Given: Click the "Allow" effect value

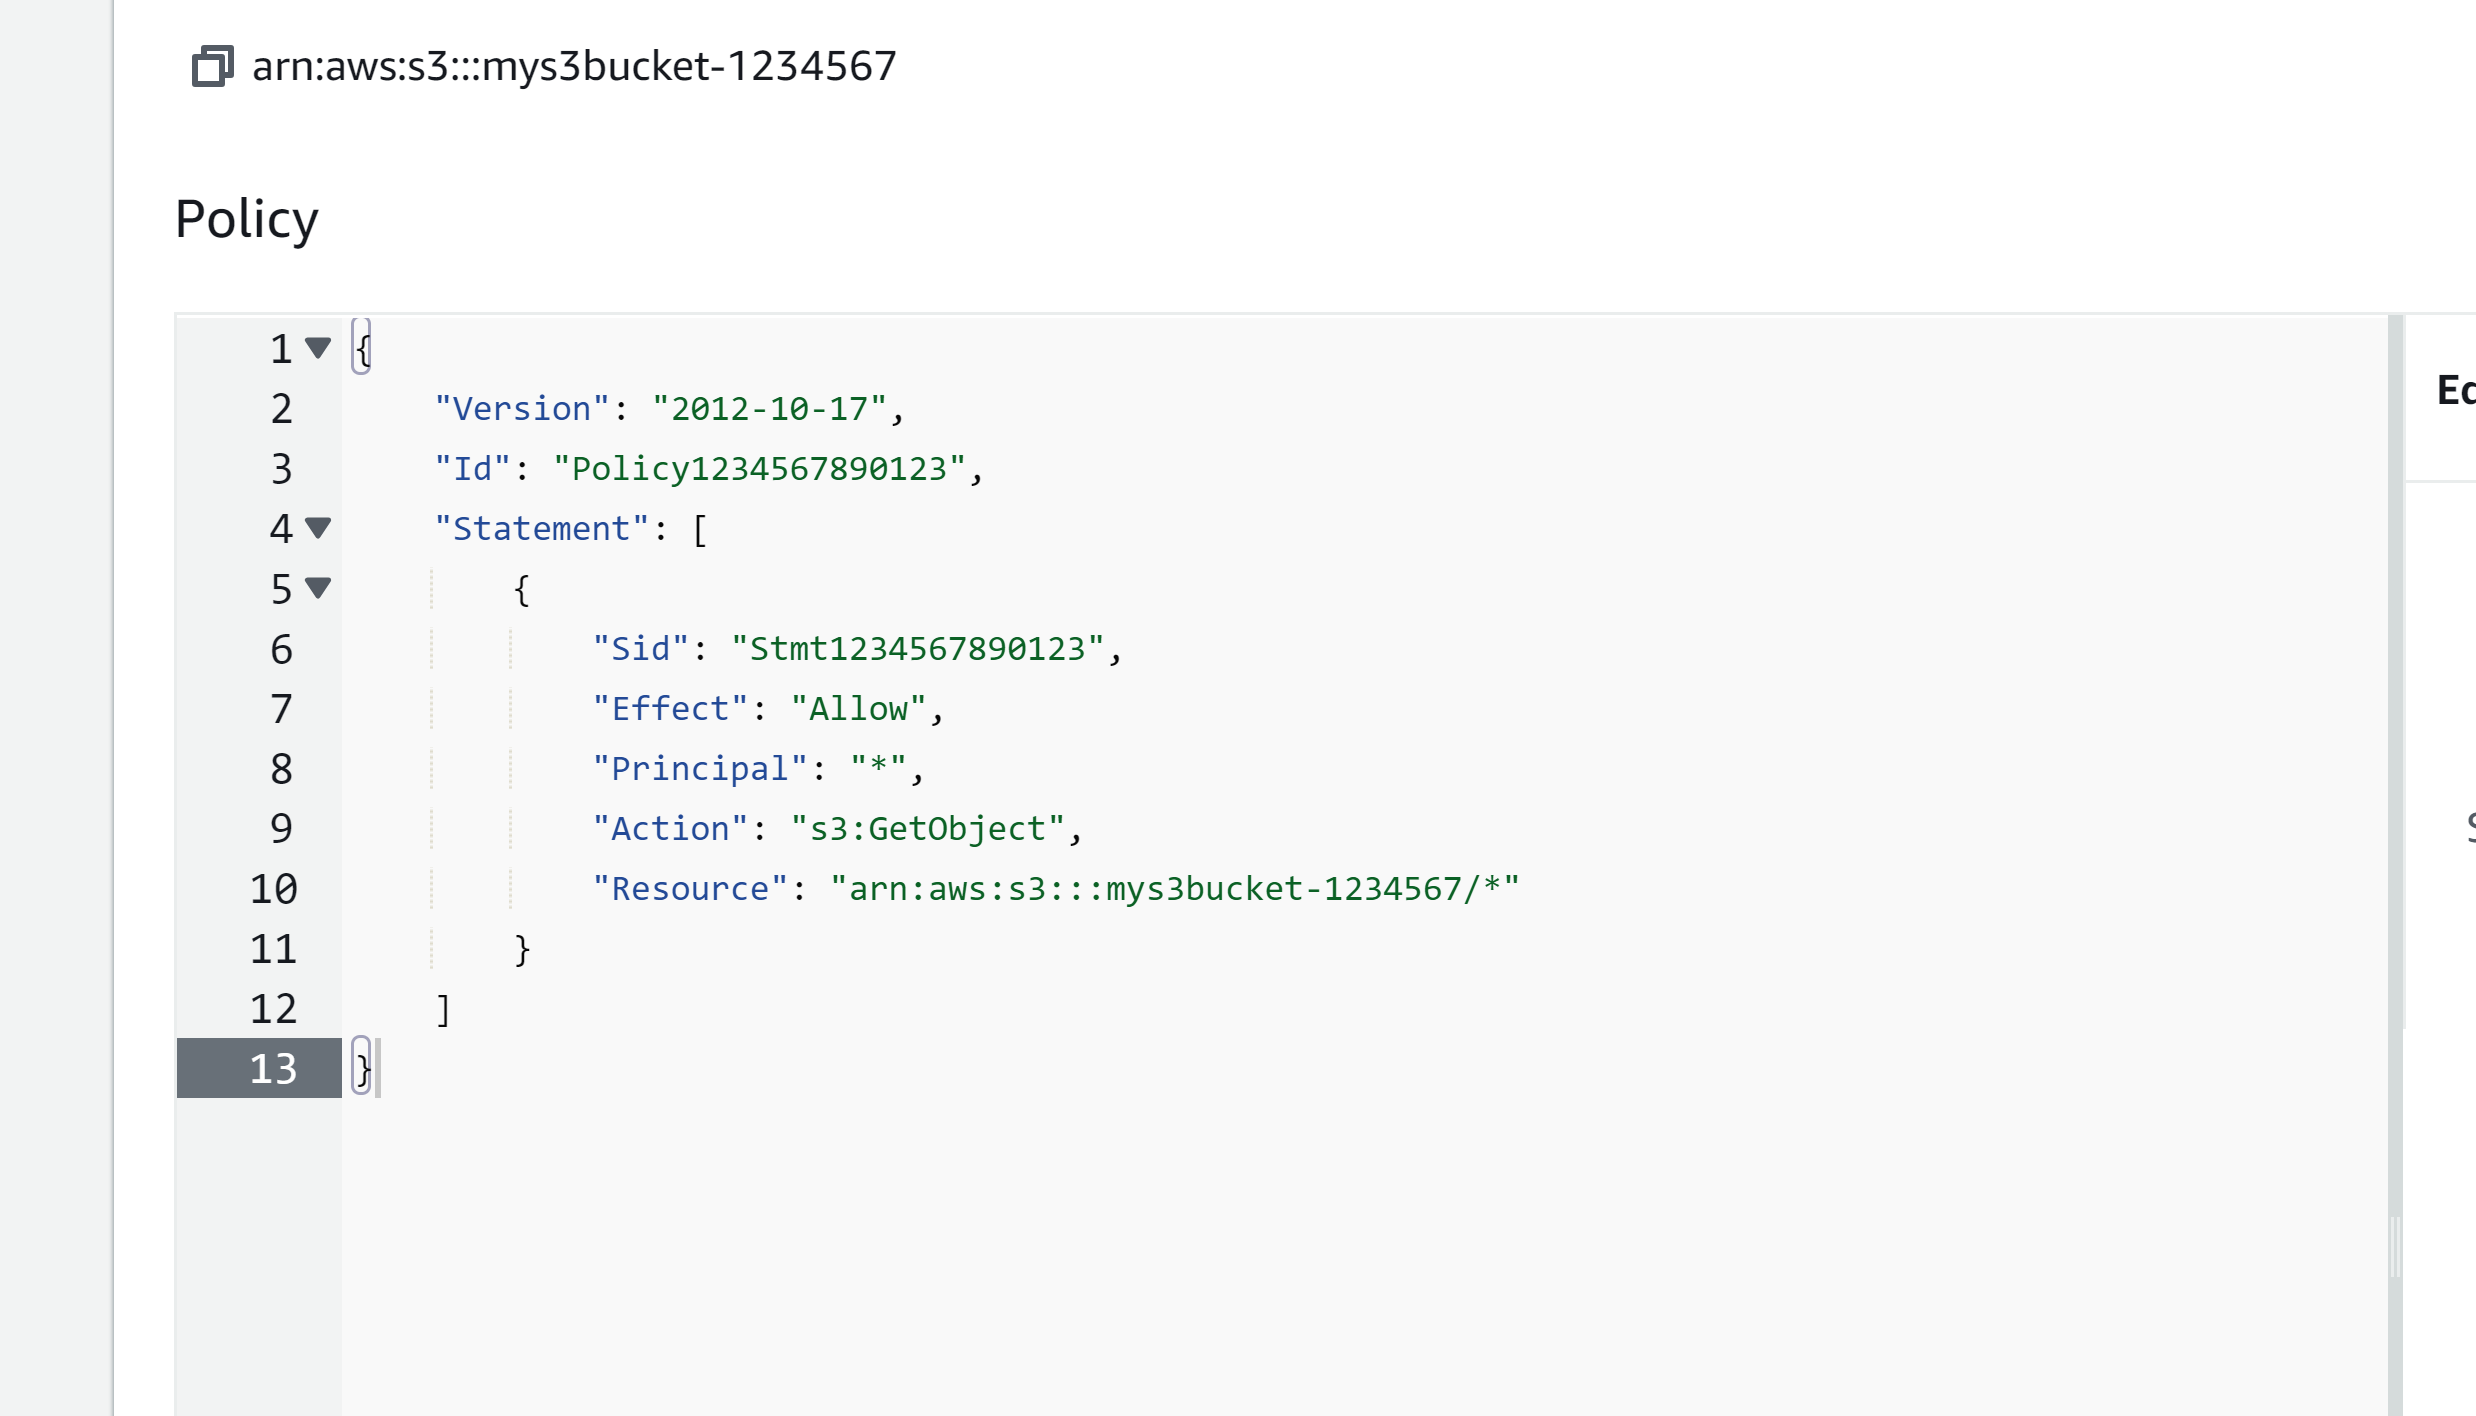Looking at the screenshot, I should [858, 708].
